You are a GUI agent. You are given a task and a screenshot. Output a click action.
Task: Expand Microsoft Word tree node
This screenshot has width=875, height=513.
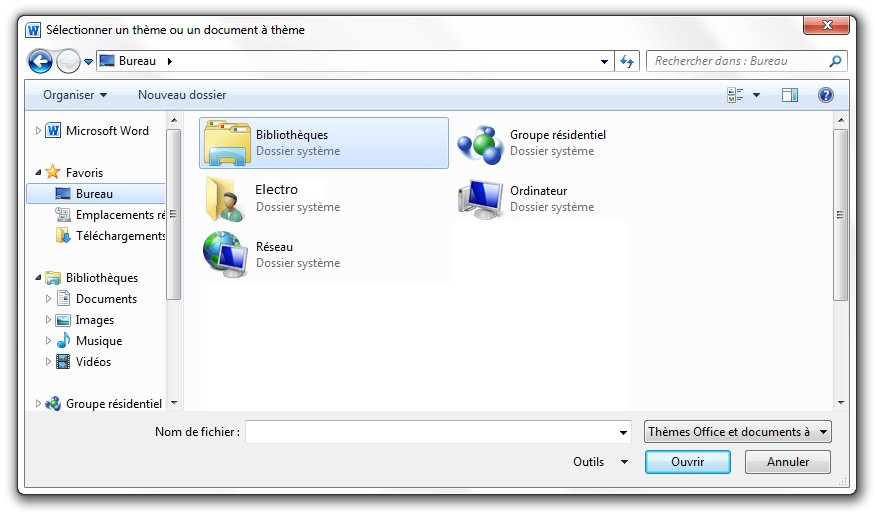37,131
